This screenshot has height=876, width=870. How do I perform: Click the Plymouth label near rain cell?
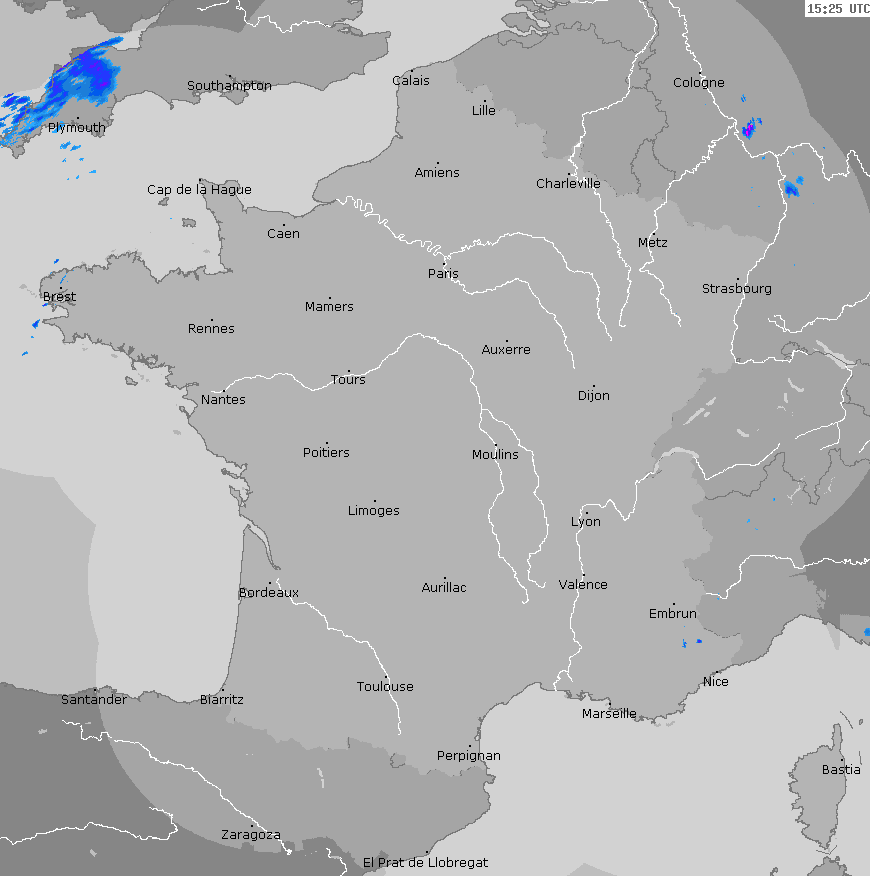point(77,128)
